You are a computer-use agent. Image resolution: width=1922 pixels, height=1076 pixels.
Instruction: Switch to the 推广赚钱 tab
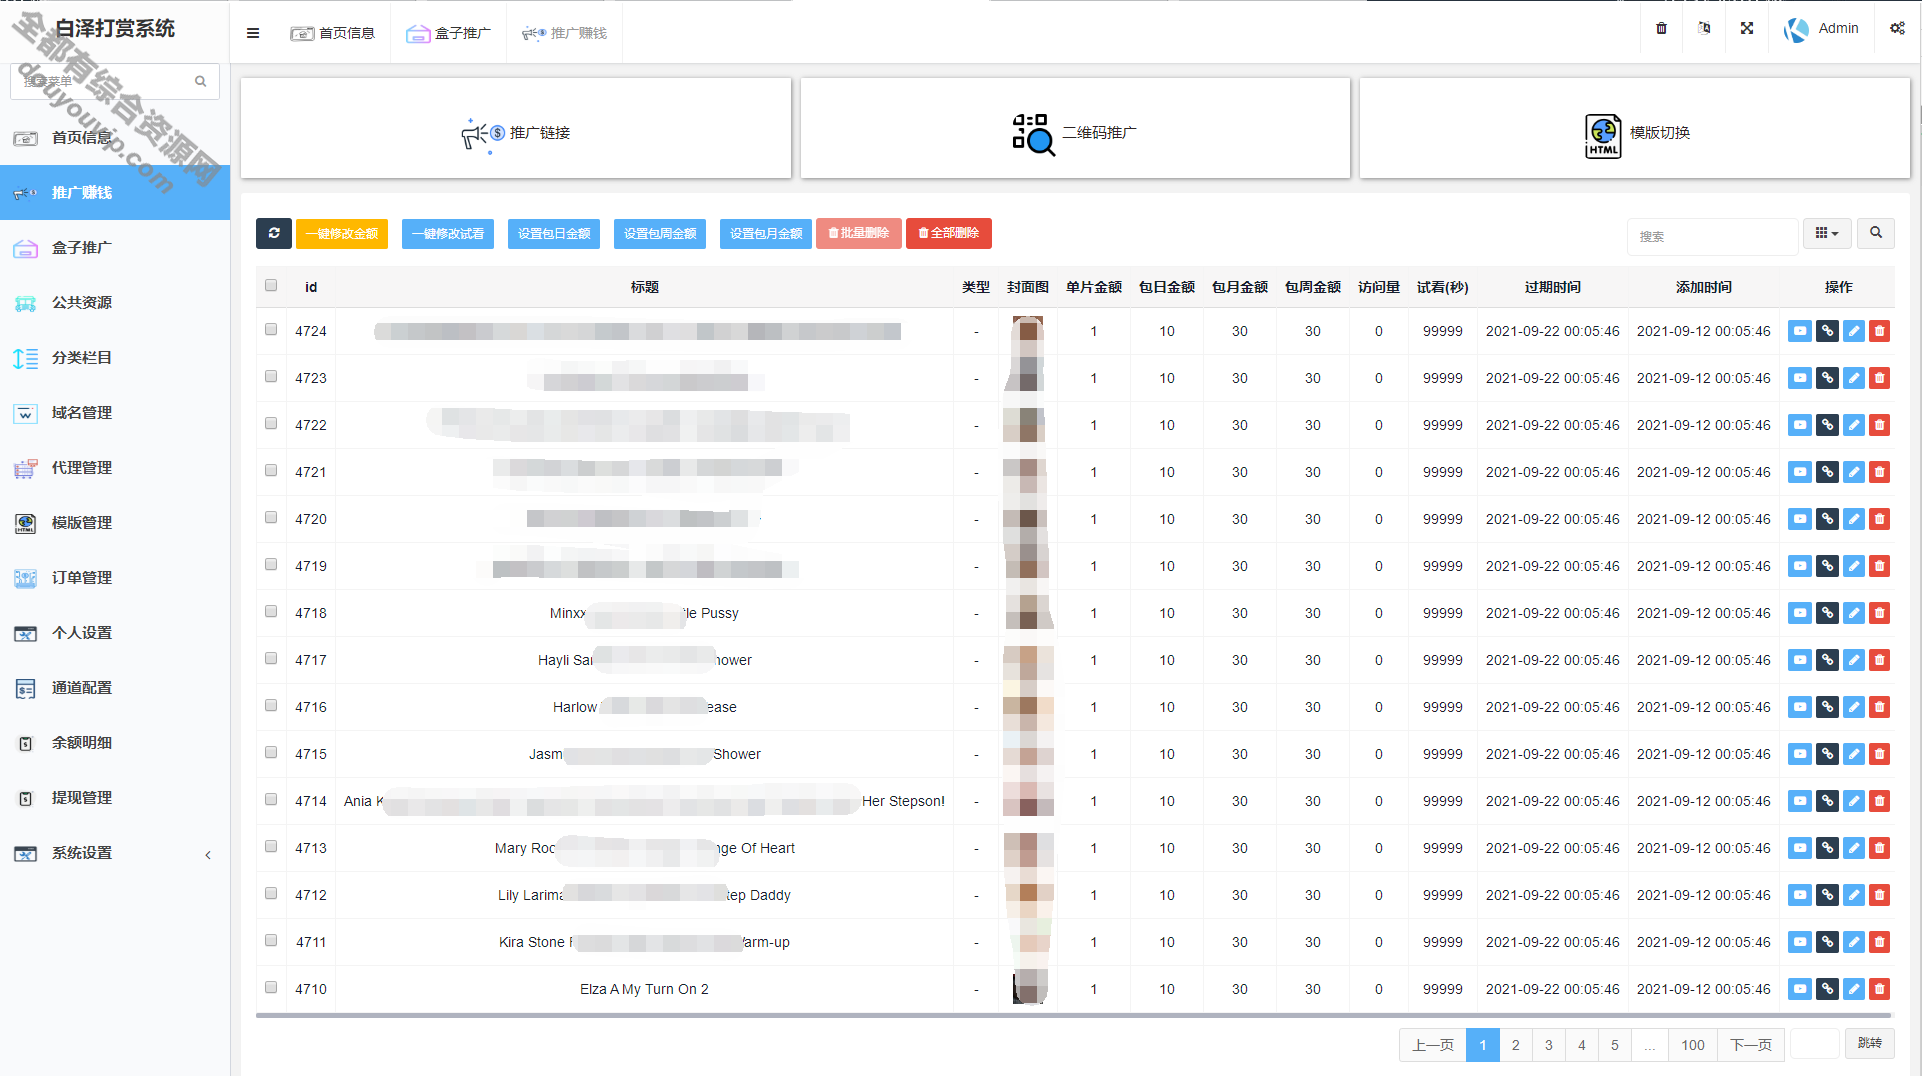[x=564, y=33]
